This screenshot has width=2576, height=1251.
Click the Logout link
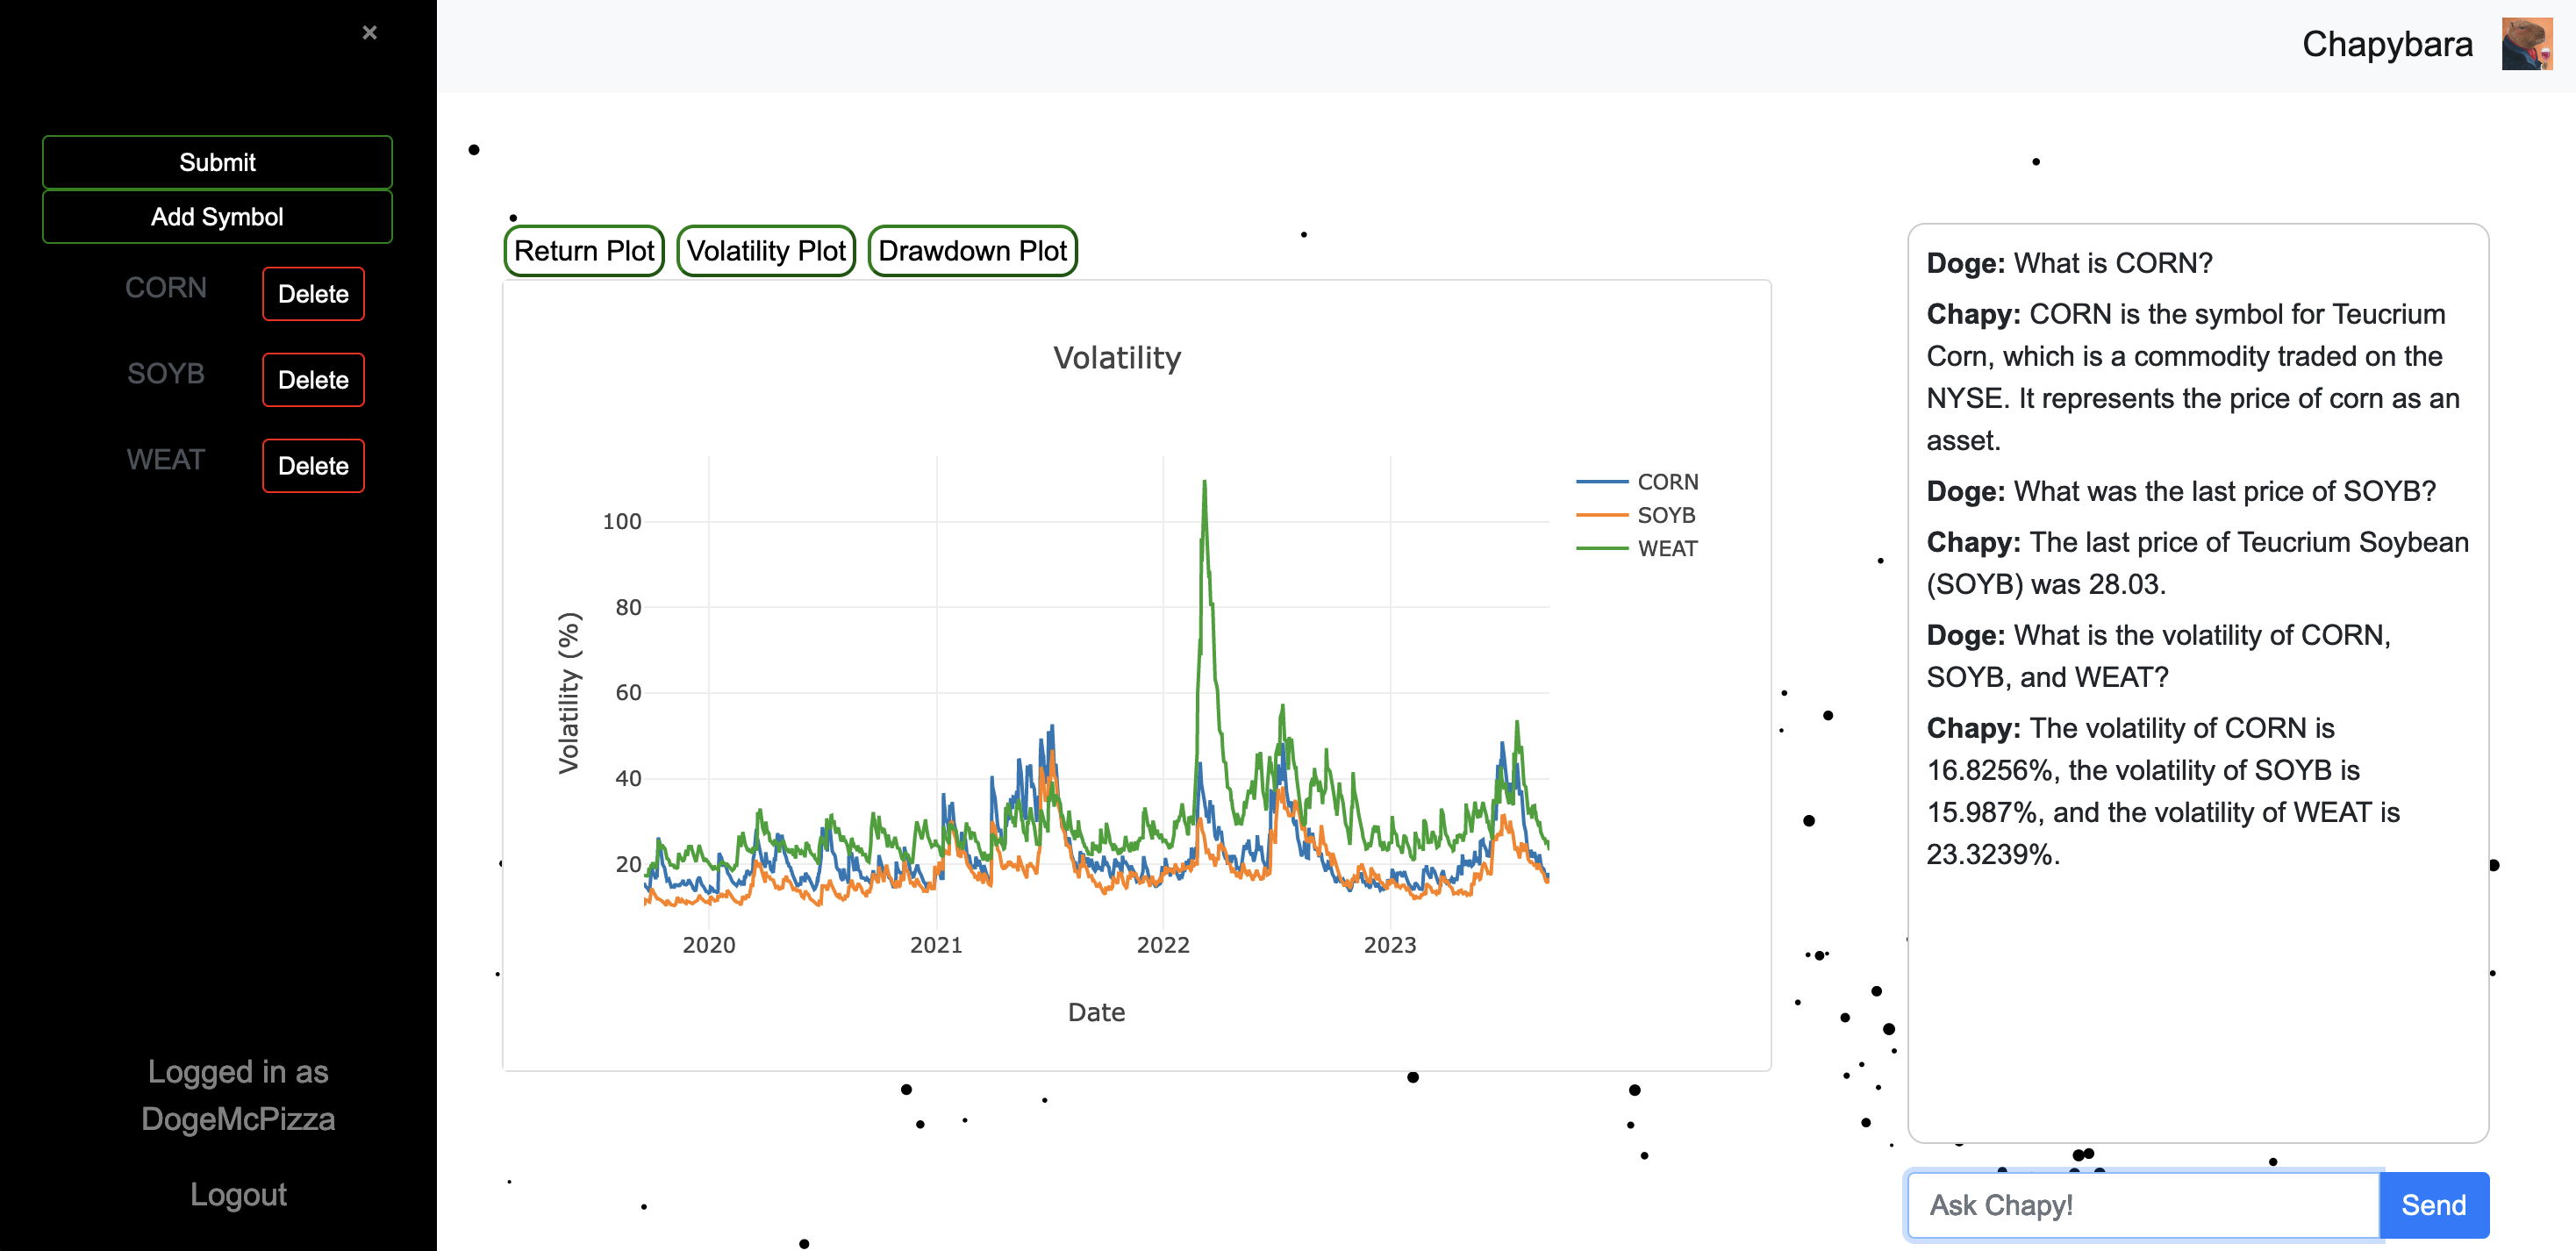(238, 1194)
